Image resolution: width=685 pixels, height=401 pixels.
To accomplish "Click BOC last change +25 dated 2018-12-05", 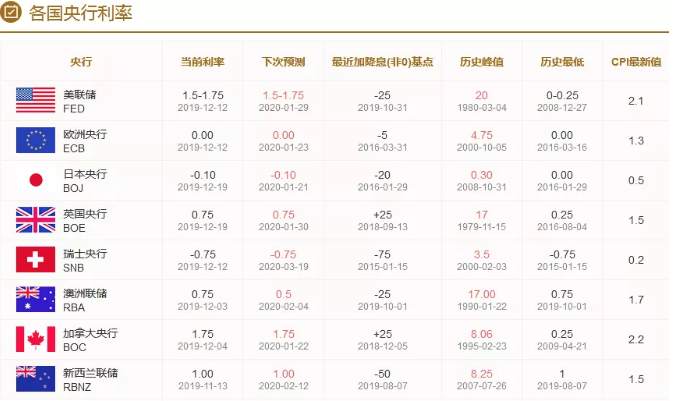I will tap(382, 339).
